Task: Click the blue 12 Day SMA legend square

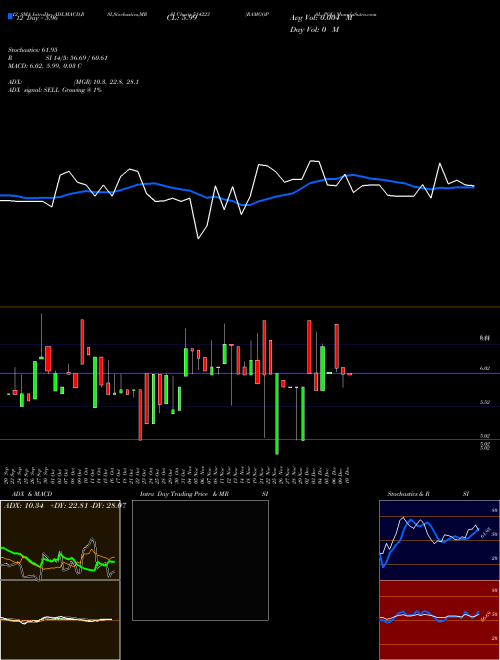Action: [x=10, y=17]
